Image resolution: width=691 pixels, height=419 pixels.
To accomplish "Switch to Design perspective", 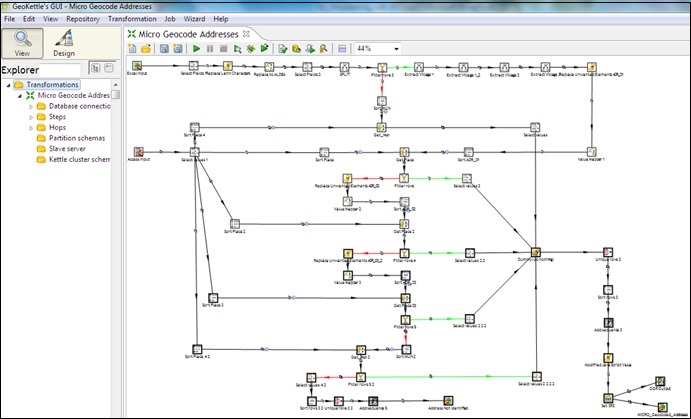I will point(64,40).
